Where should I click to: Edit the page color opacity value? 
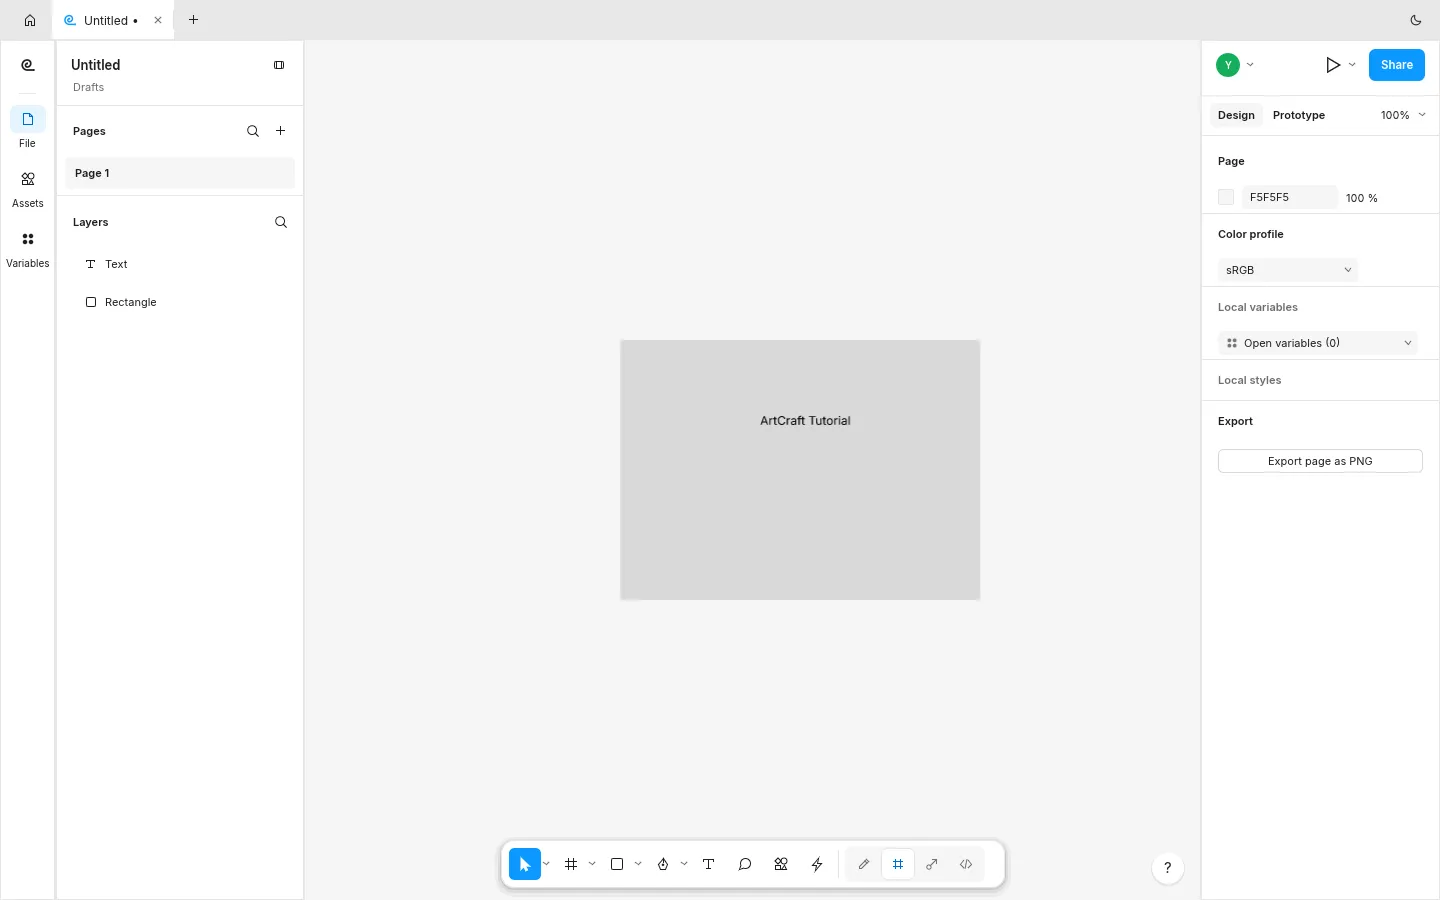click(x=1361, y=198)
